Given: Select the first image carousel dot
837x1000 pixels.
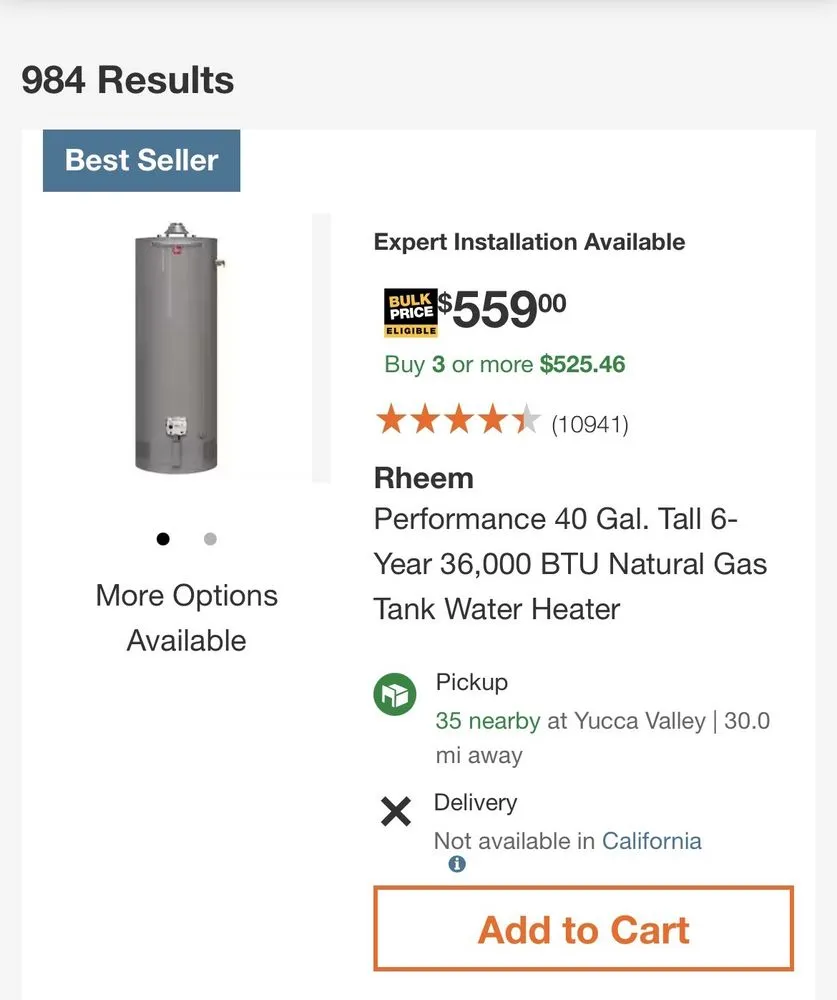Looking at the screenshot, I should pos(163,539).
